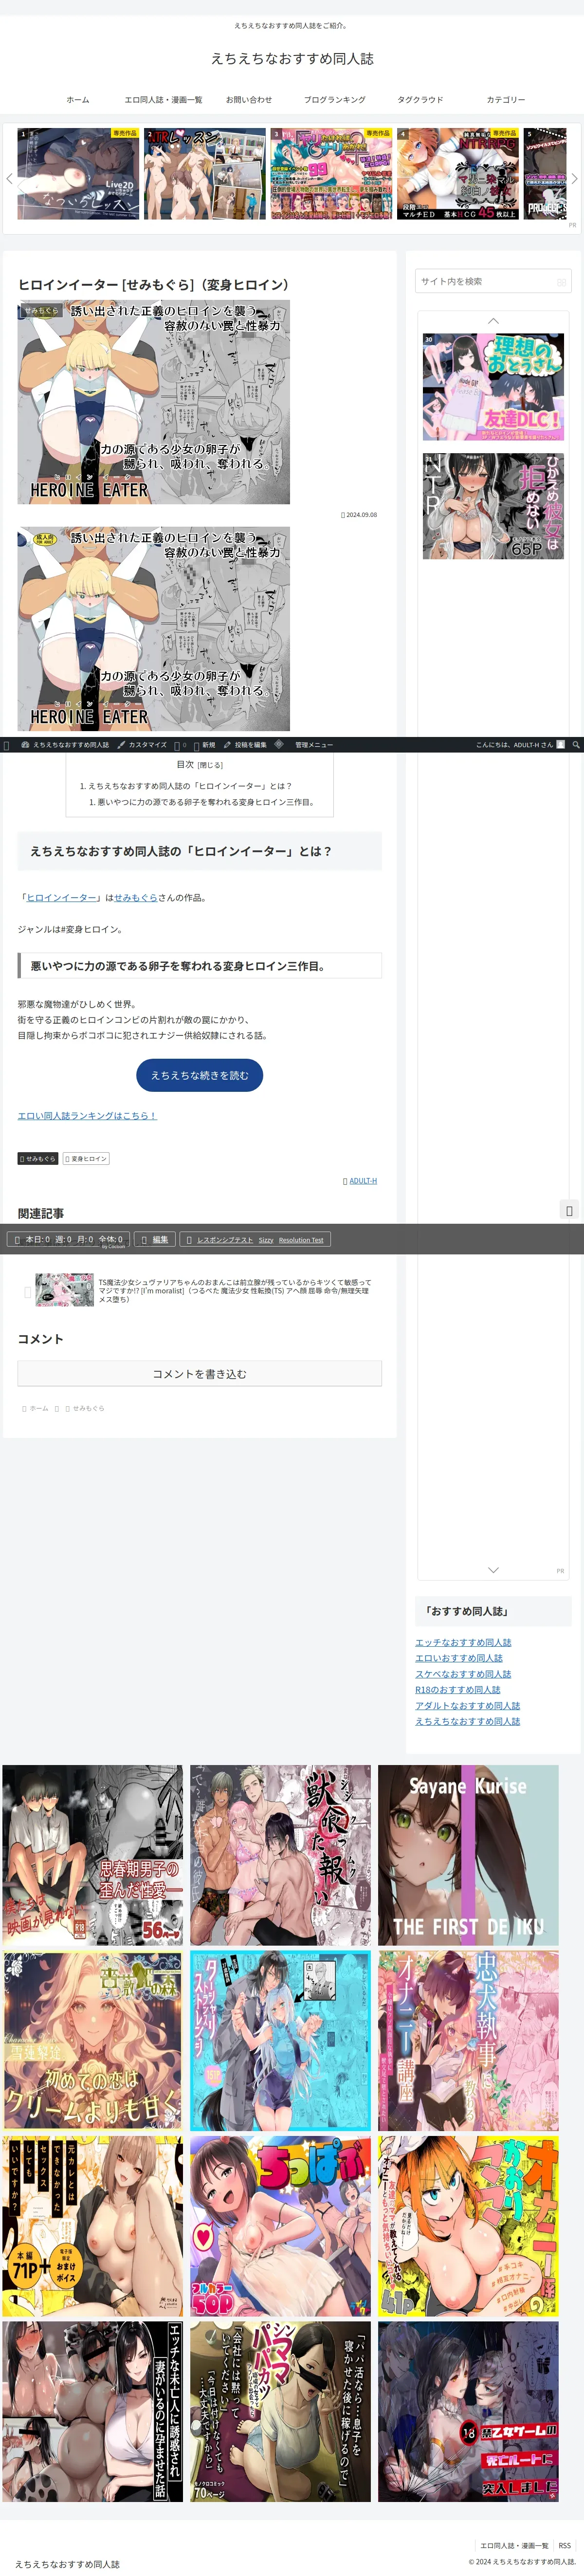Viewport: 584px width, 2576px height.
Task: Follow the ヒロインイーター text link
Action: tap(62, 898)
